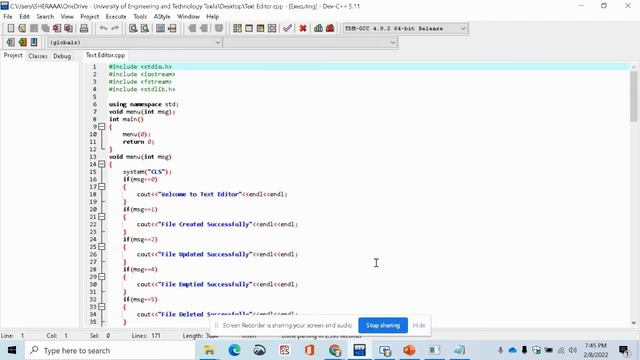Screen dimensions: 640x360
Task: Click the code line '#include <stdlib.h>'
Action: [142, 89]
